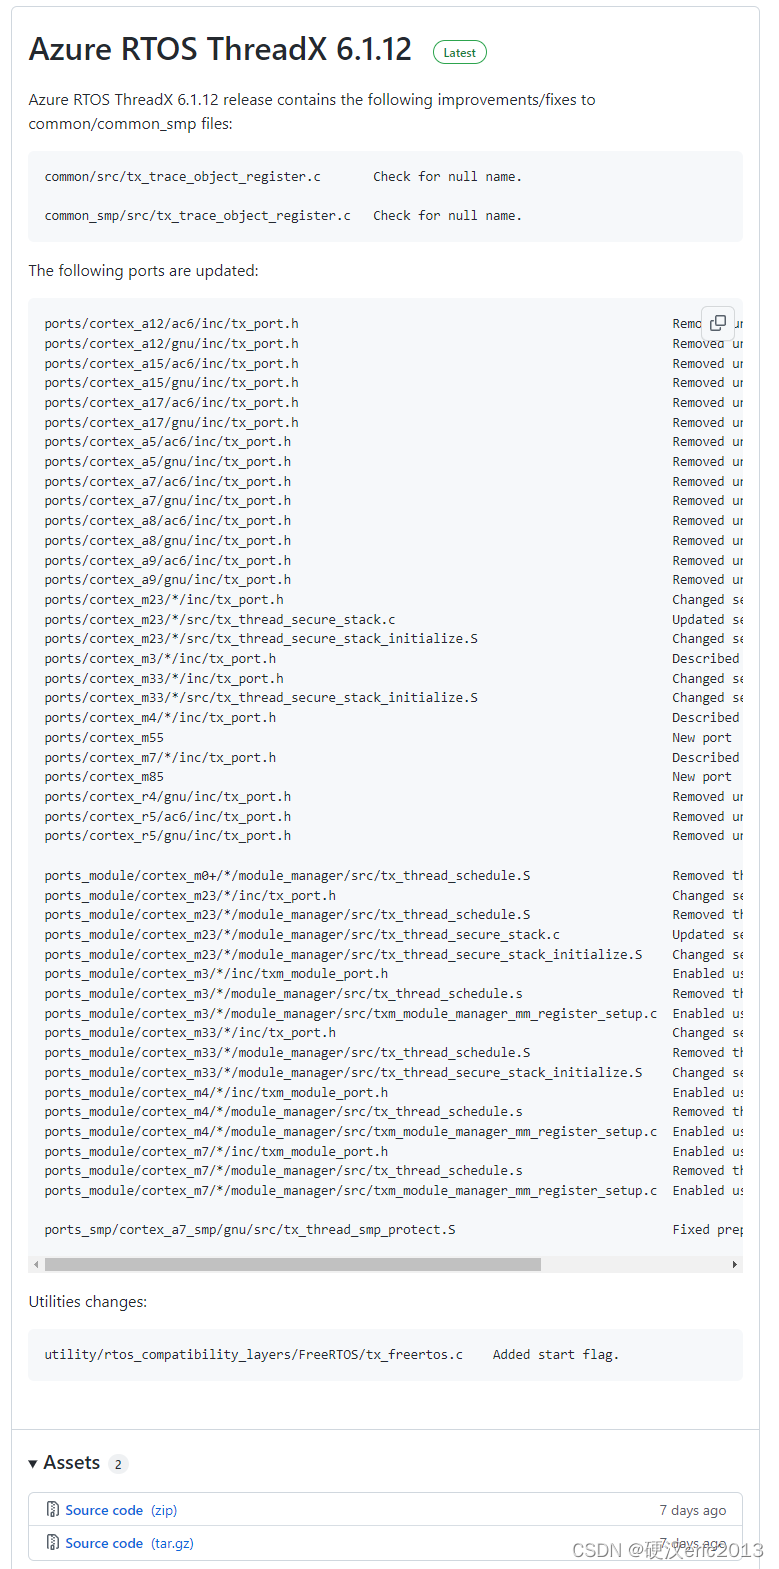Click the ports_smp tx_thread_smp_protect.S line
The height and width of the screenshot is (1569, 779).
point(250,1229)
